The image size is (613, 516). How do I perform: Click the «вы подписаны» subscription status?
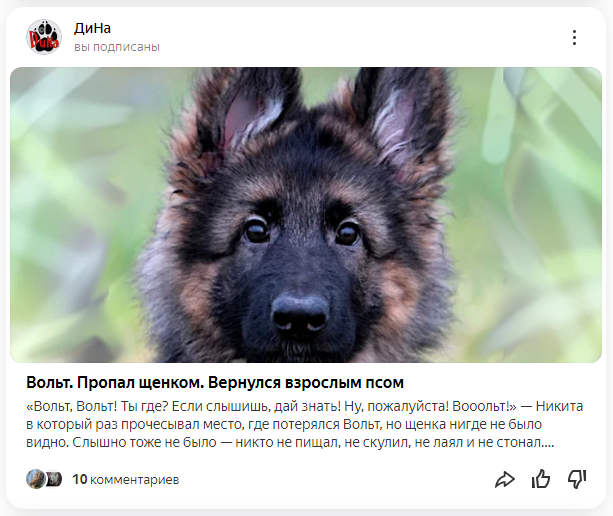[117, 47]
